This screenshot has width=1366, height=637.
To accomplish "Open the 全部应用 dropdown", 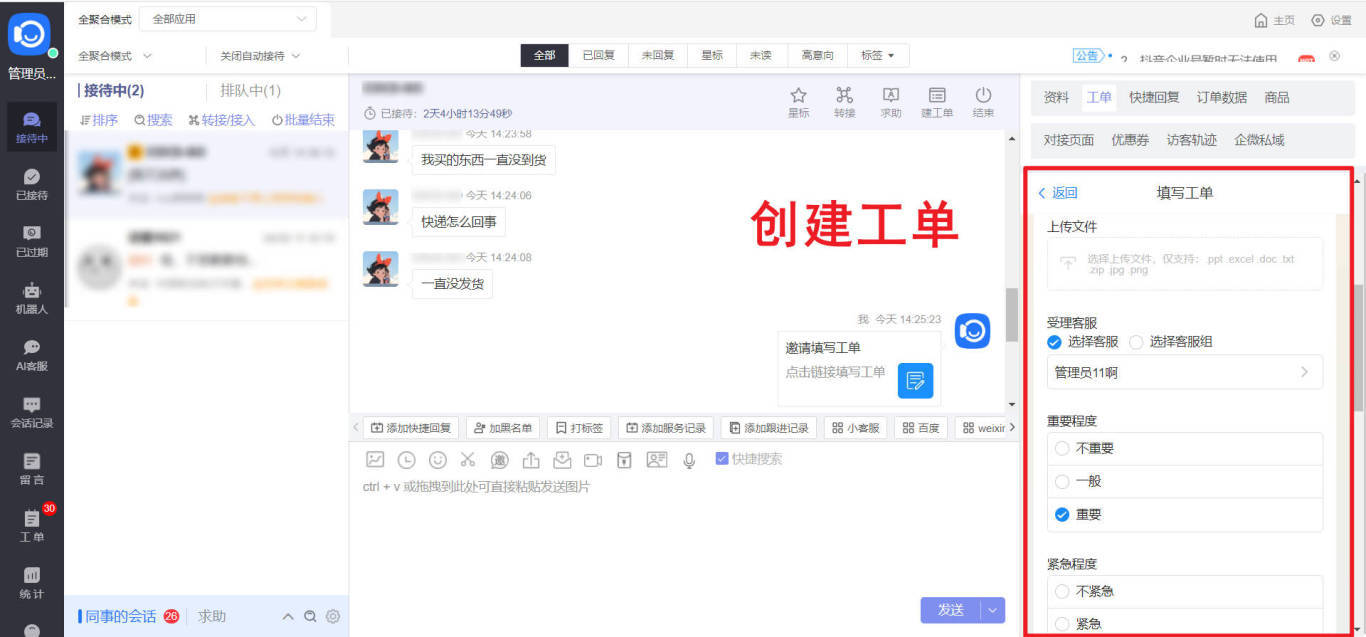I will (x=228, y=18).
